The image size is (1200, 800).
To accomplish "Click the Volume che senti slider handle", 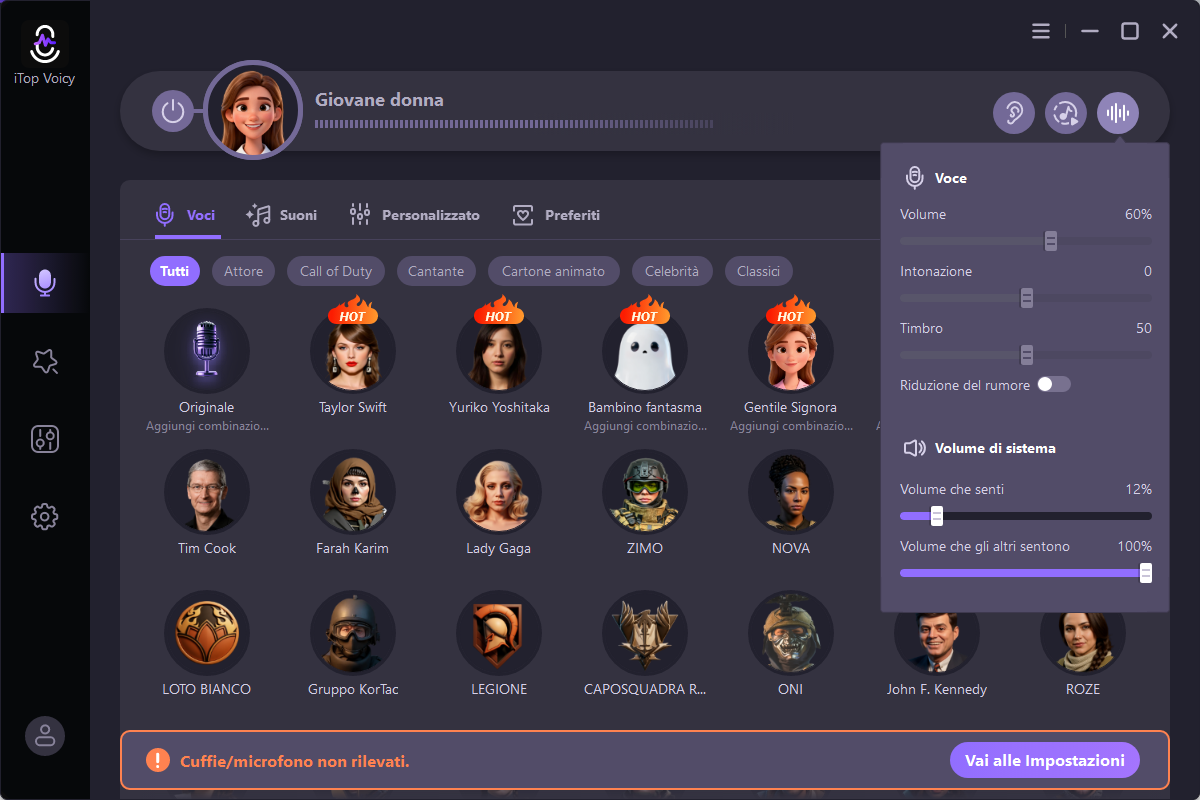I will click(x=937, y=516).
